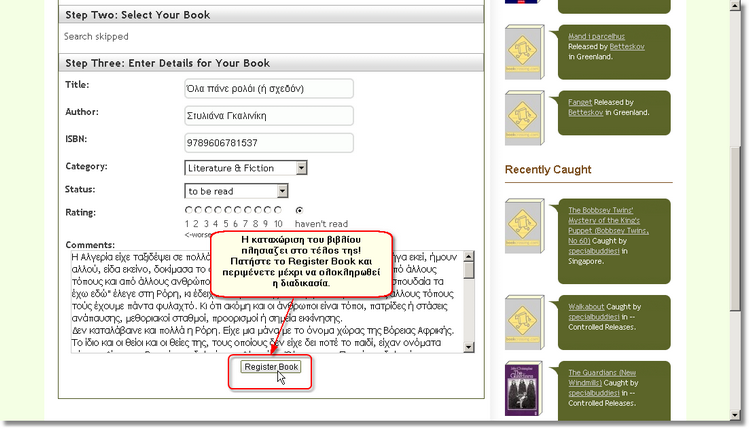Click the Walk-about book icon
Viewport: 749px width, 429px height.
coord(525,320)
